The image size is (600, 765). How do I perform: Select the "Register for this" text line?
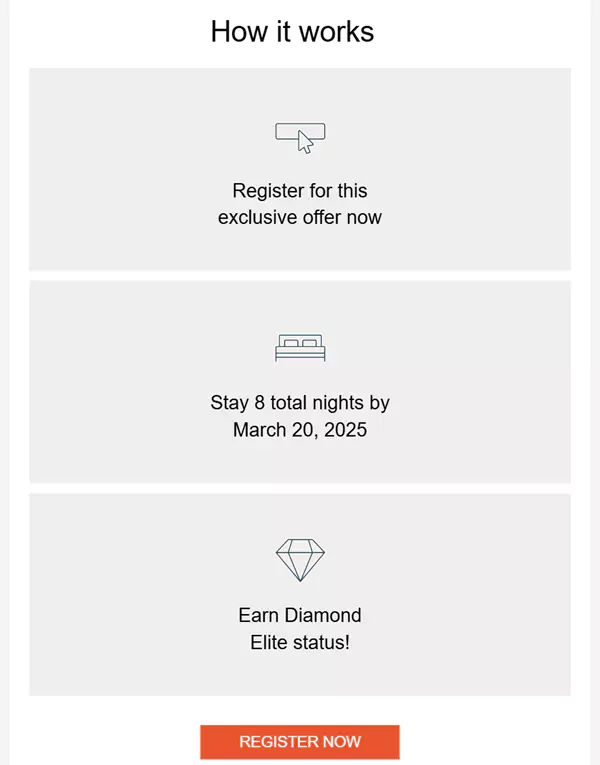point(300,191)
